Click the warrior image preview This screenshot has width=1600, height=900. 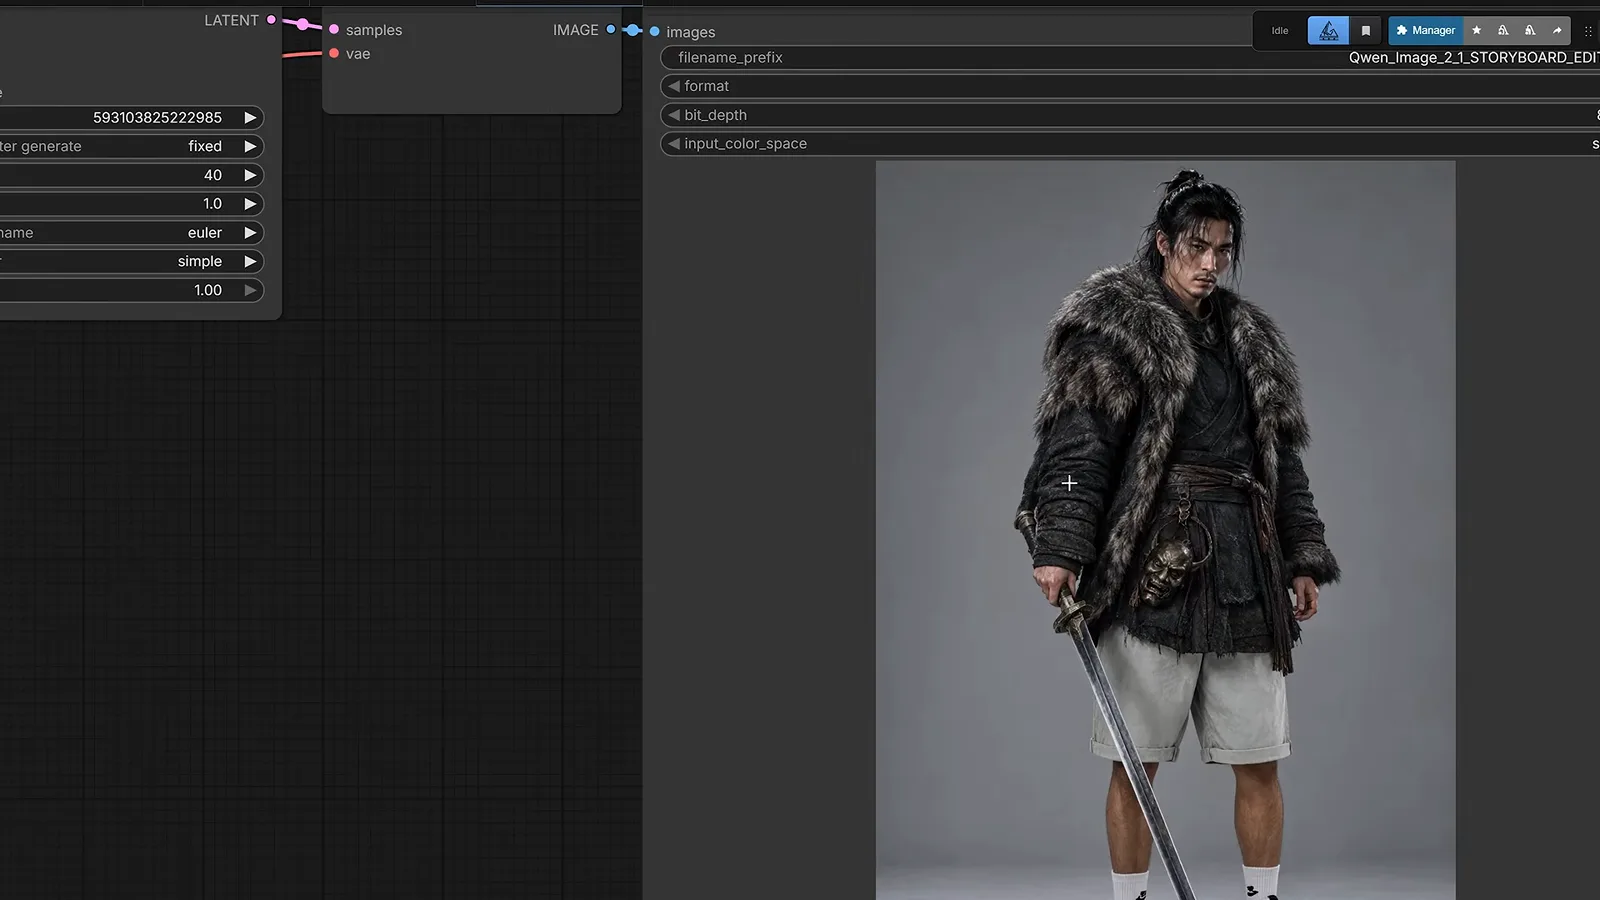tap(1166, 530)
